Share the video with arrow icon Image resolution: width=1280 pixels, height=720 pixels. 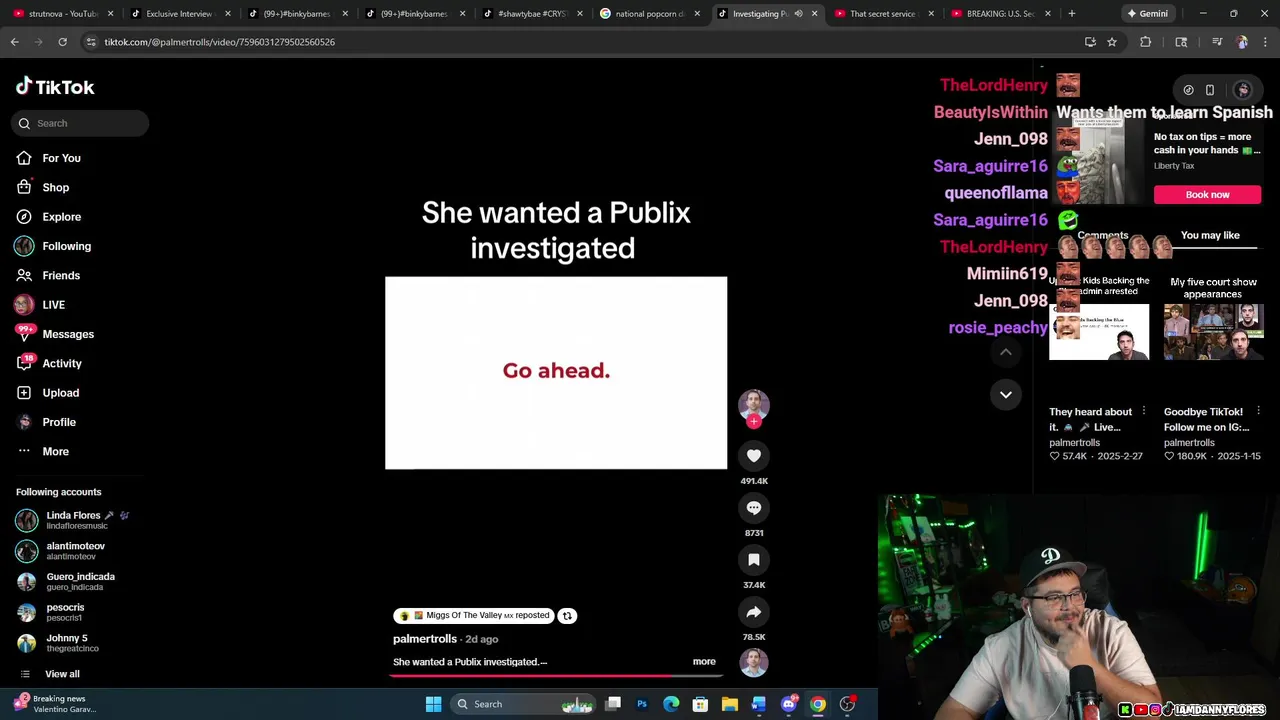point(754,612)
